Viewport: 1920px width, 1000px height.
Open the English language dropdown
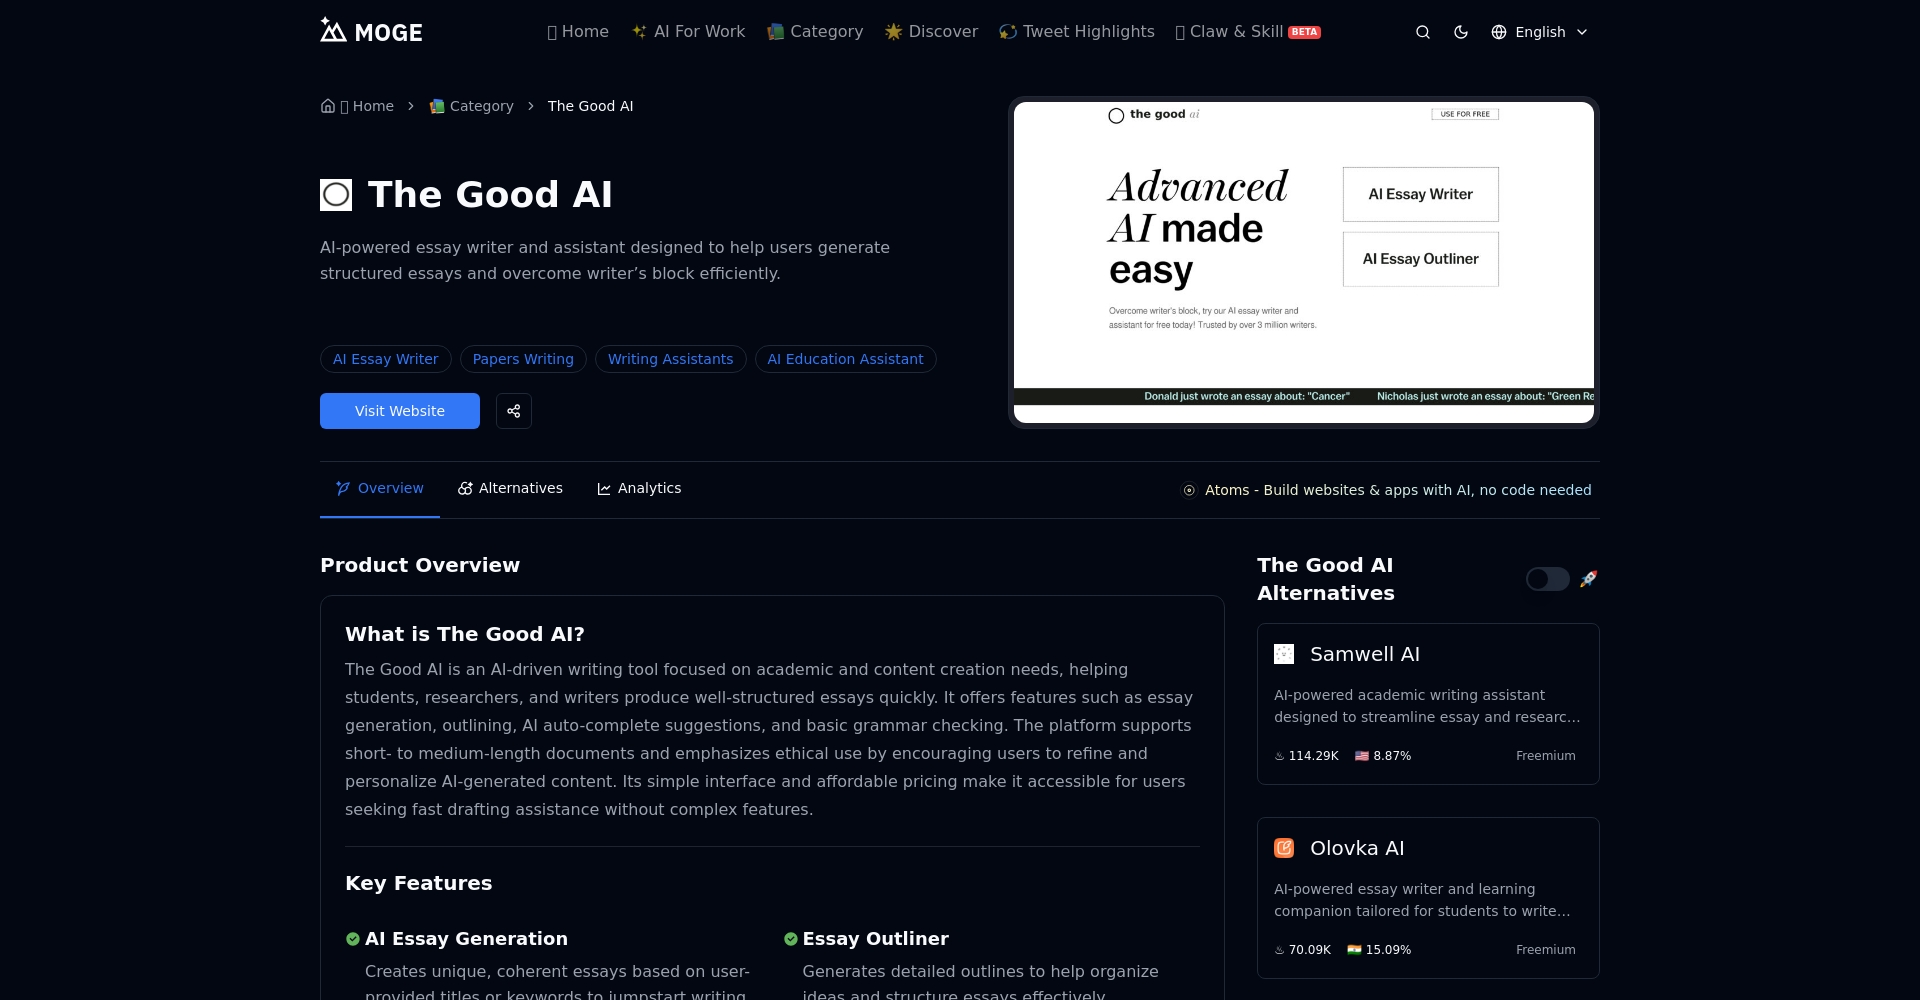point(1539,32)
